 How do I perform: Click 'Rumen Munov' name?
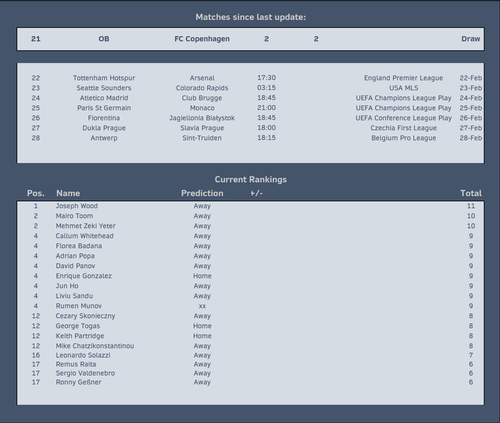[x=78, y=306]
